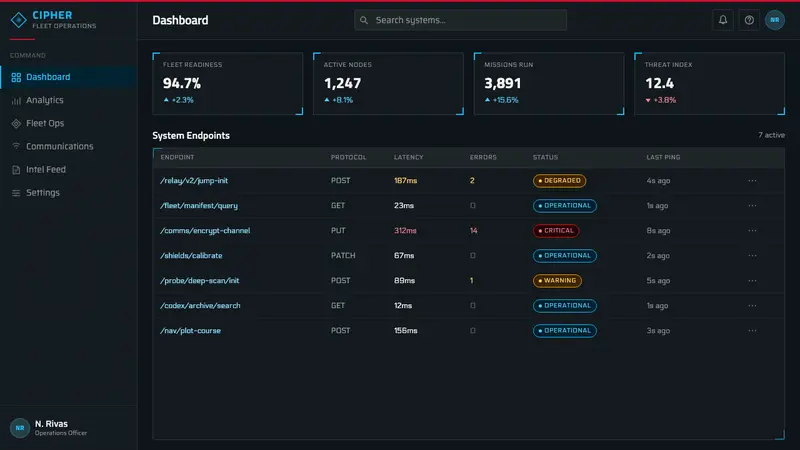Viewport: 800px width, 450px height.
Task: Sort by the ERRORS column header
Action: [483, 157]
